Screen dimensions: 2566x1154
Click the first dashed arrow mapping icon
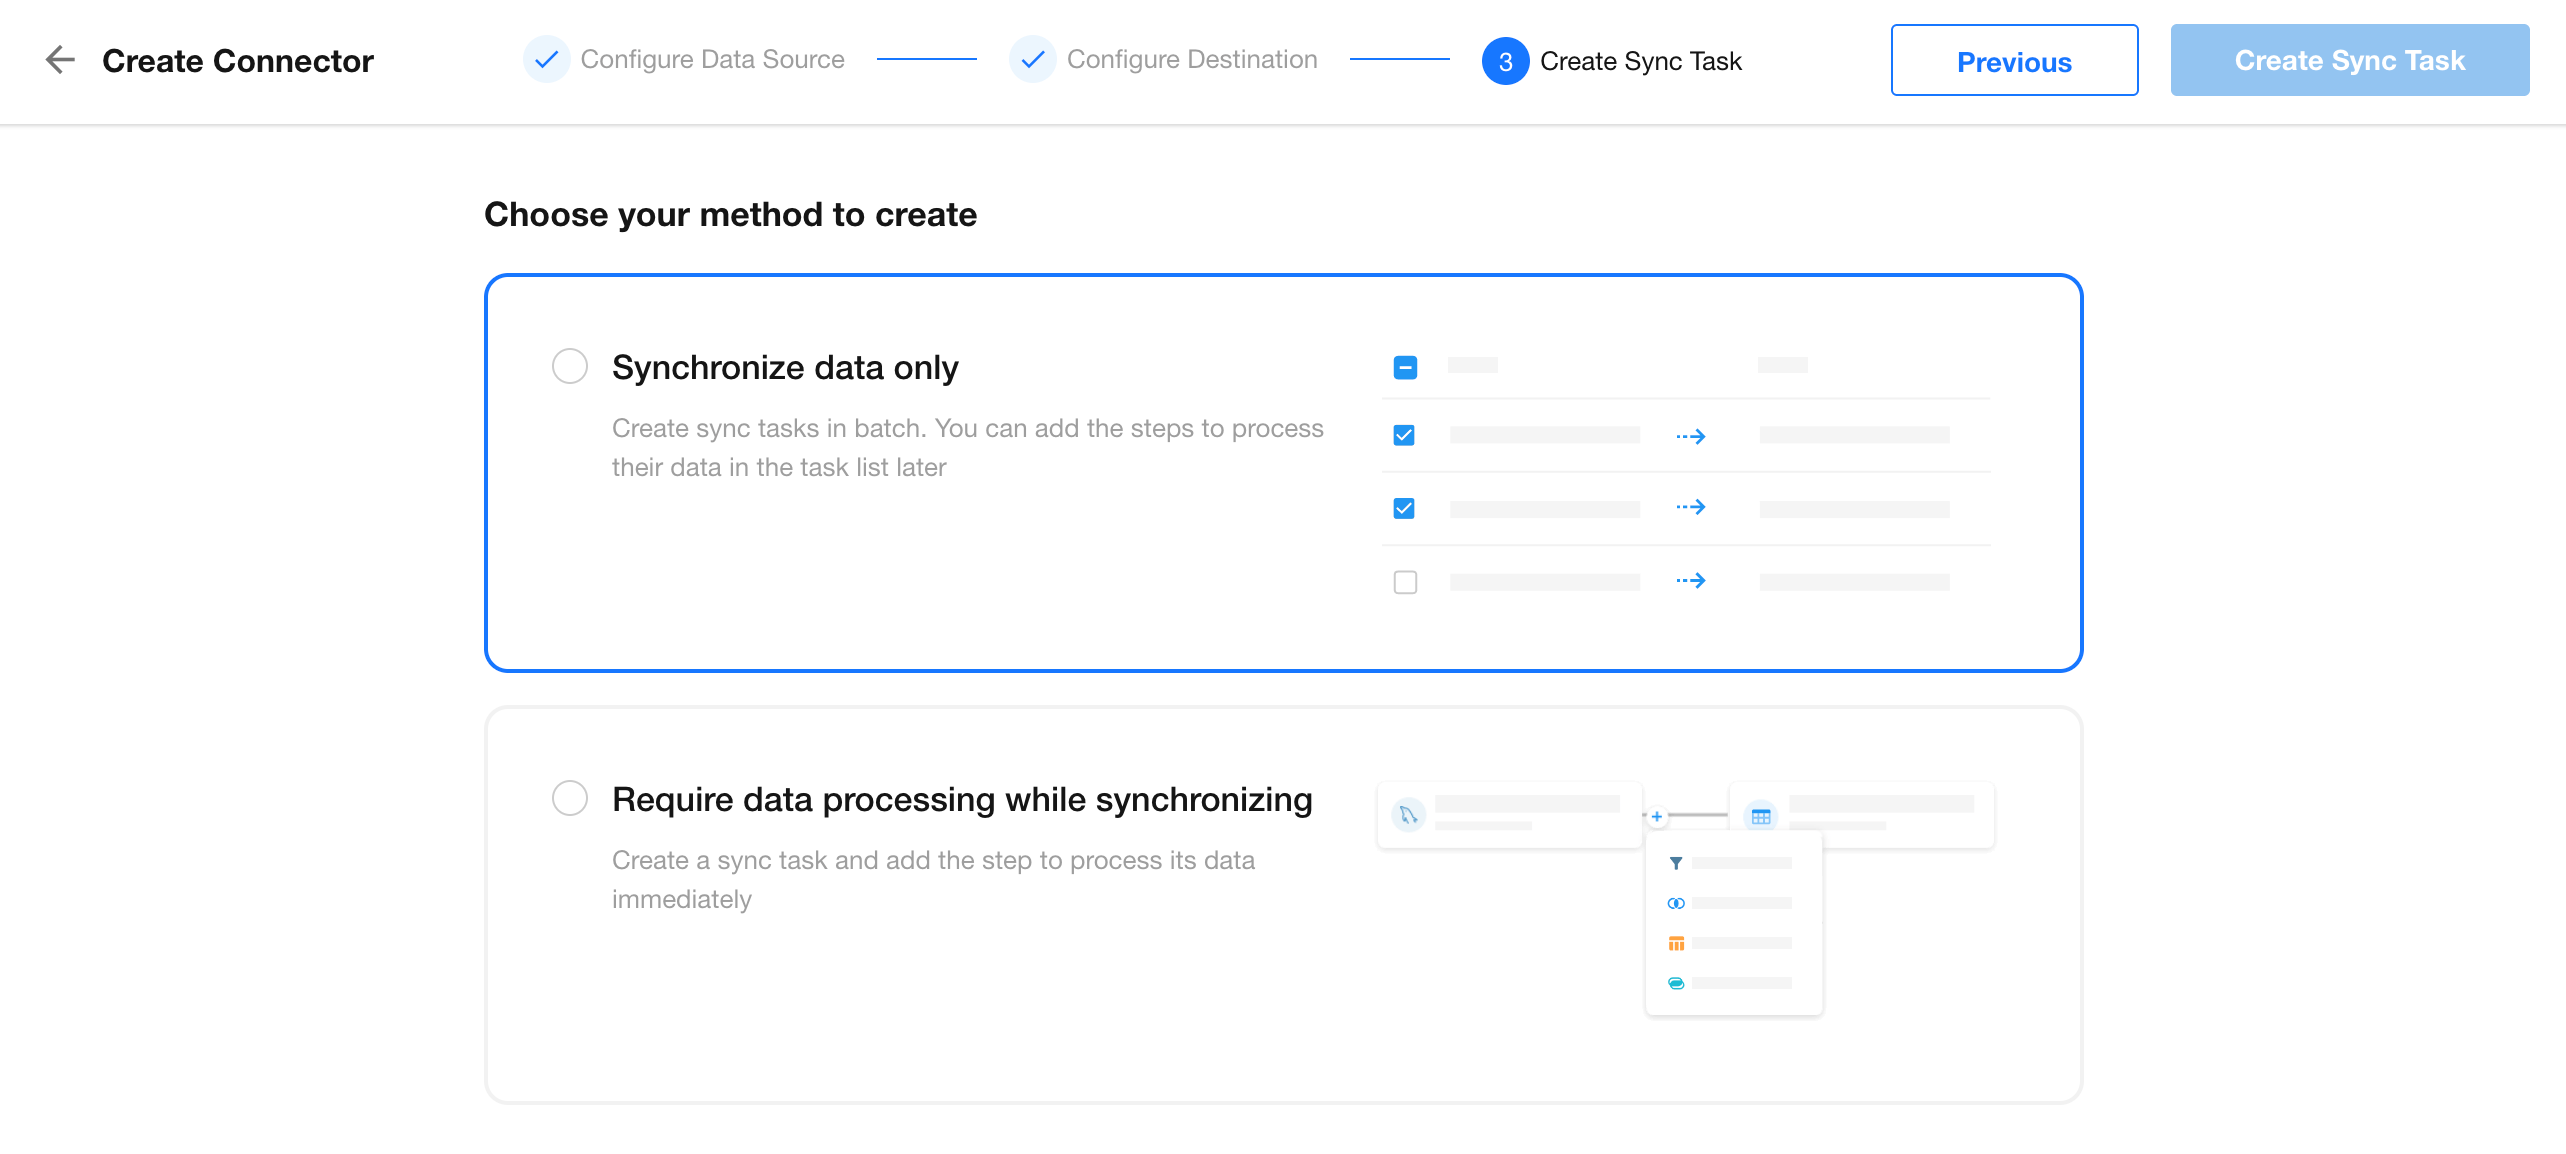point(1691,436)
